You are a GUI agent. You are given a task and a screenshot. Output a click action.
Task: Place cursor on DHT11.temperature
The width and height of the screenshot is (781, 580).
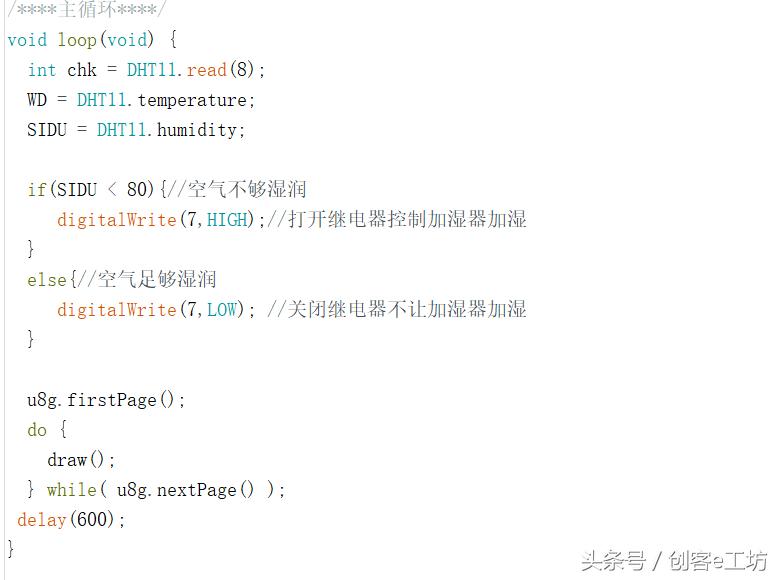click(166, 100)
